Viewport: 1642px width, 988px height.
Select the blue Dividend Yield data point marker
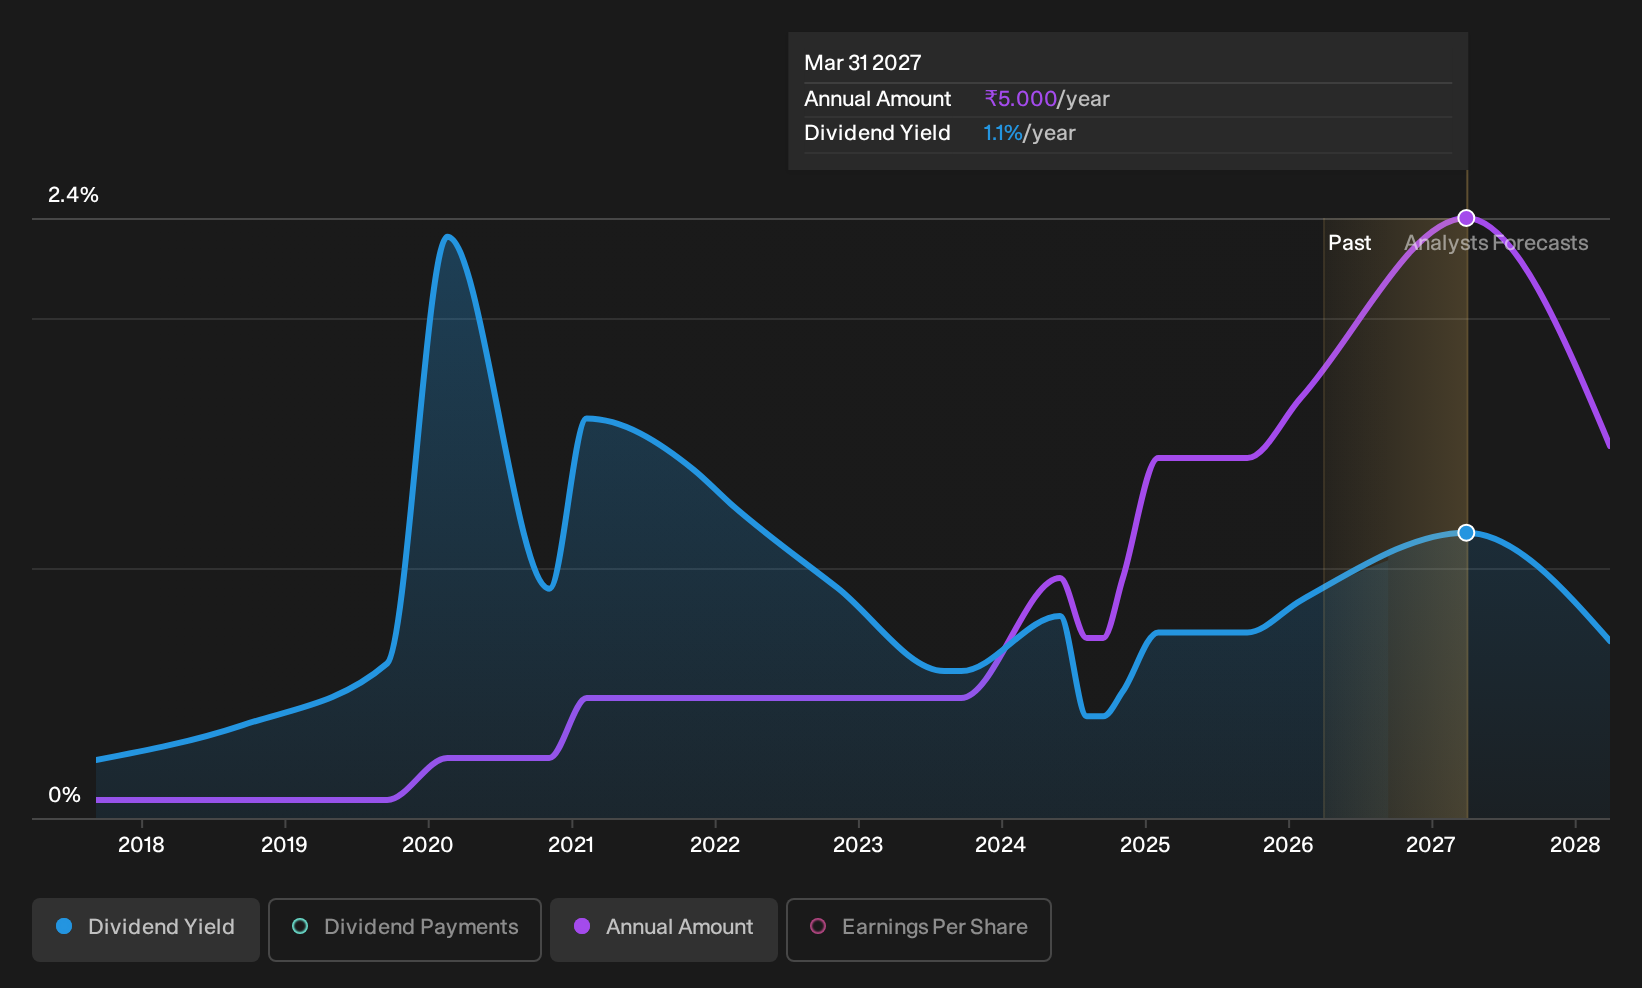(x=1466, y=533)
